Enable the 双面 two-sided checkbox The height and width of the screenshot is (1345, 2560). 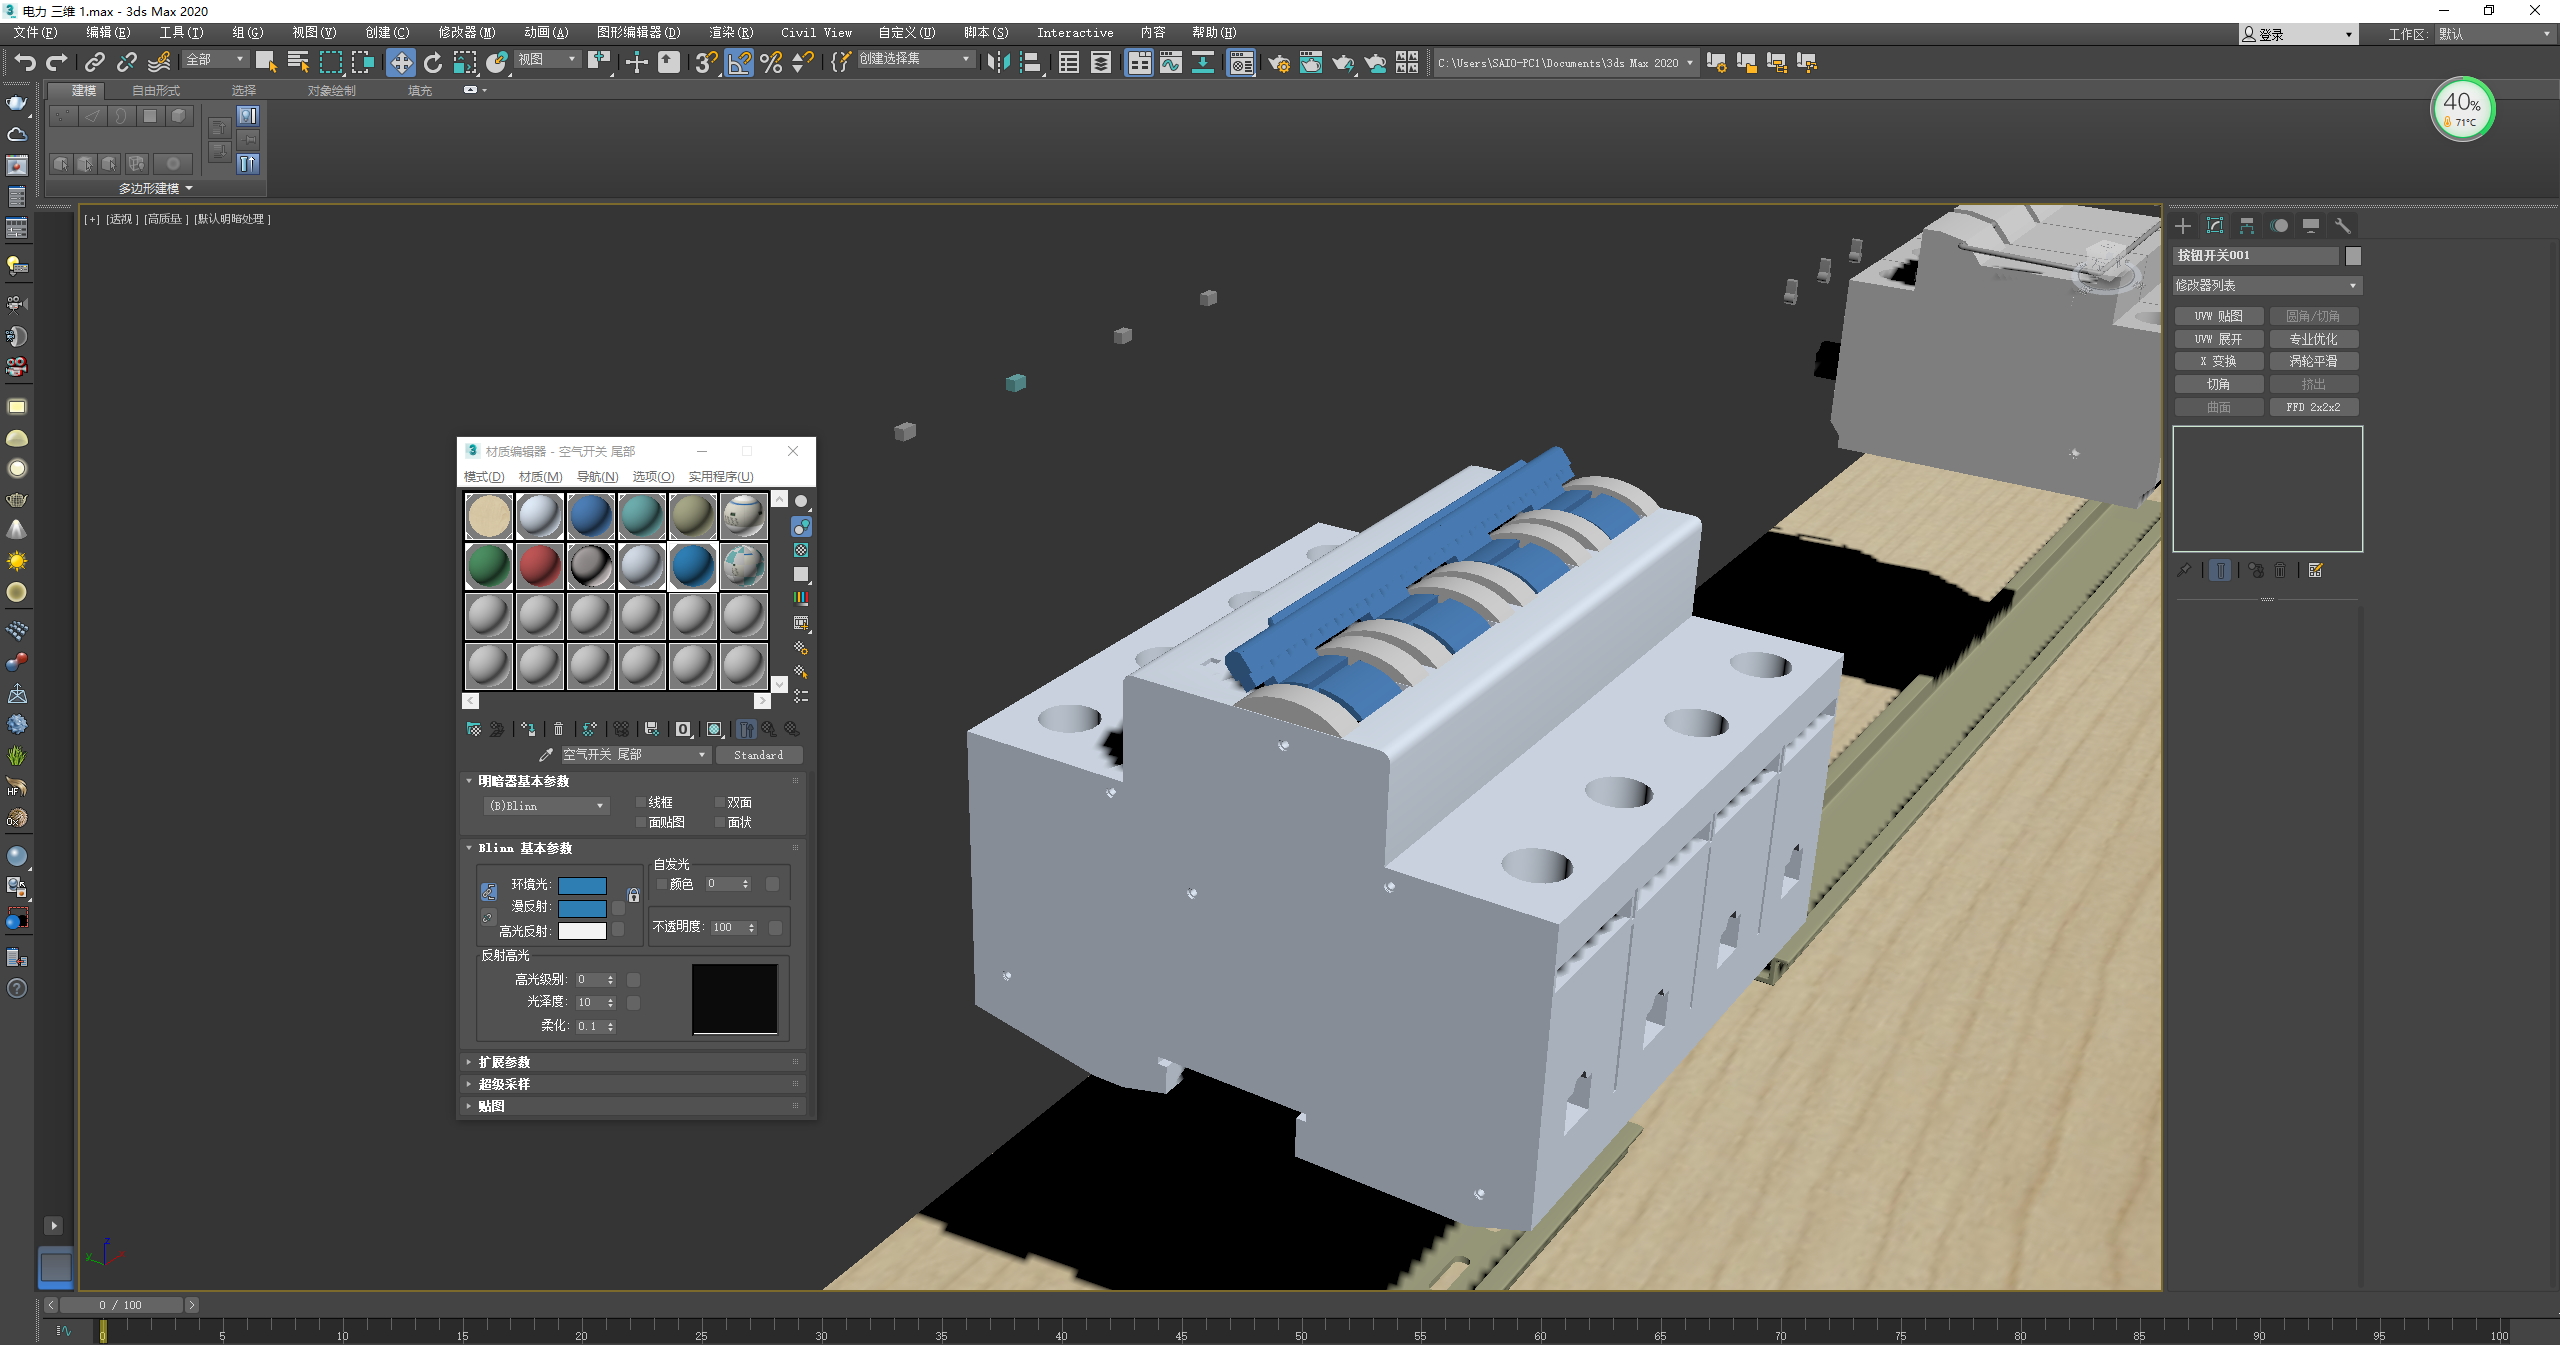(x=719, y=802)
